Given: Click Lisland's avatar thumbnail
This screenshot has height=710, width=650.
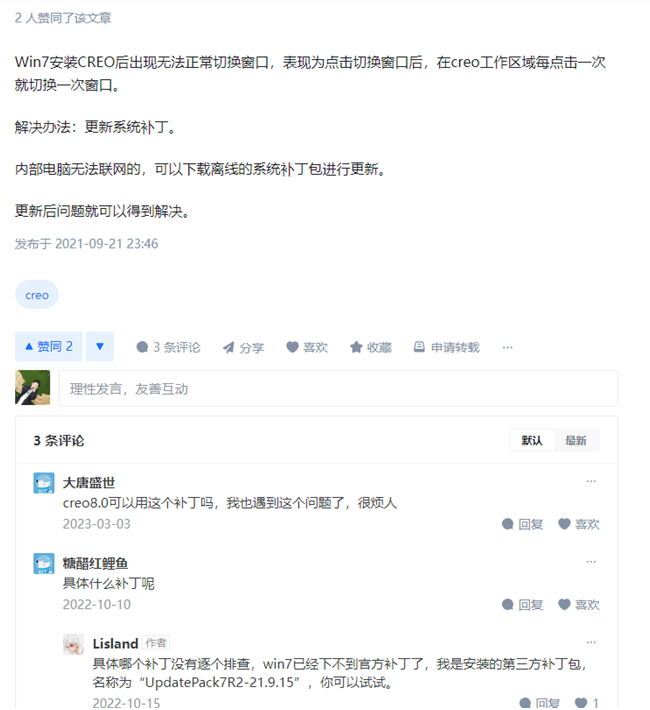Looking at the screenshot, I should click(x=73, y=644).
